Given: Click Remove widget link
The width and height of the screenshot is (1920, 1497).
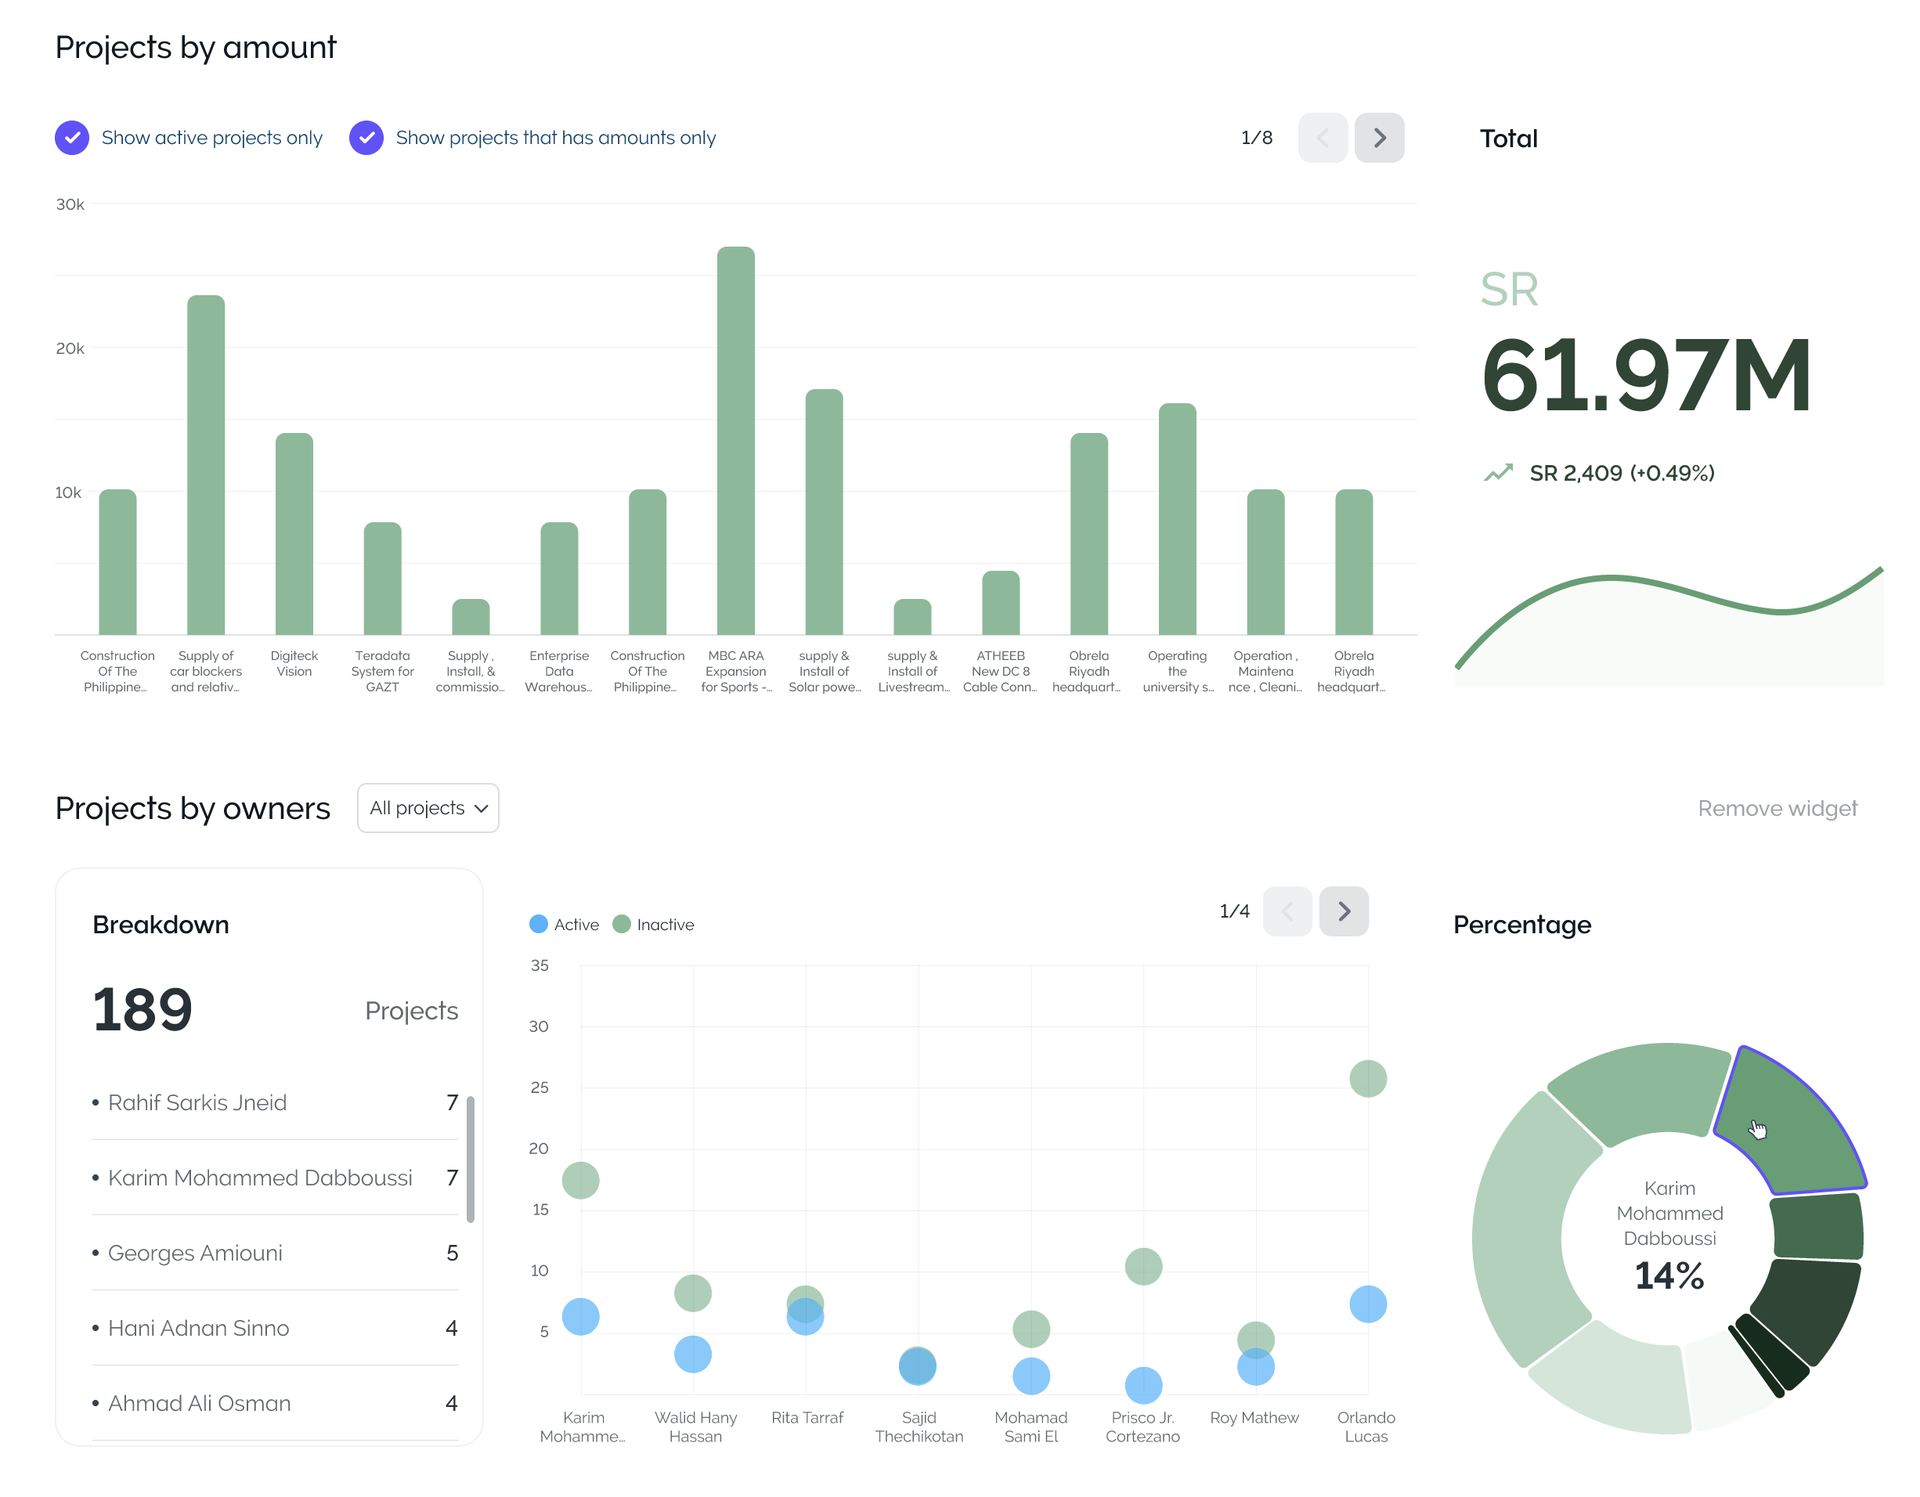Looking at the screenshot, I should pyautogui.click(x=1776, y=808).
